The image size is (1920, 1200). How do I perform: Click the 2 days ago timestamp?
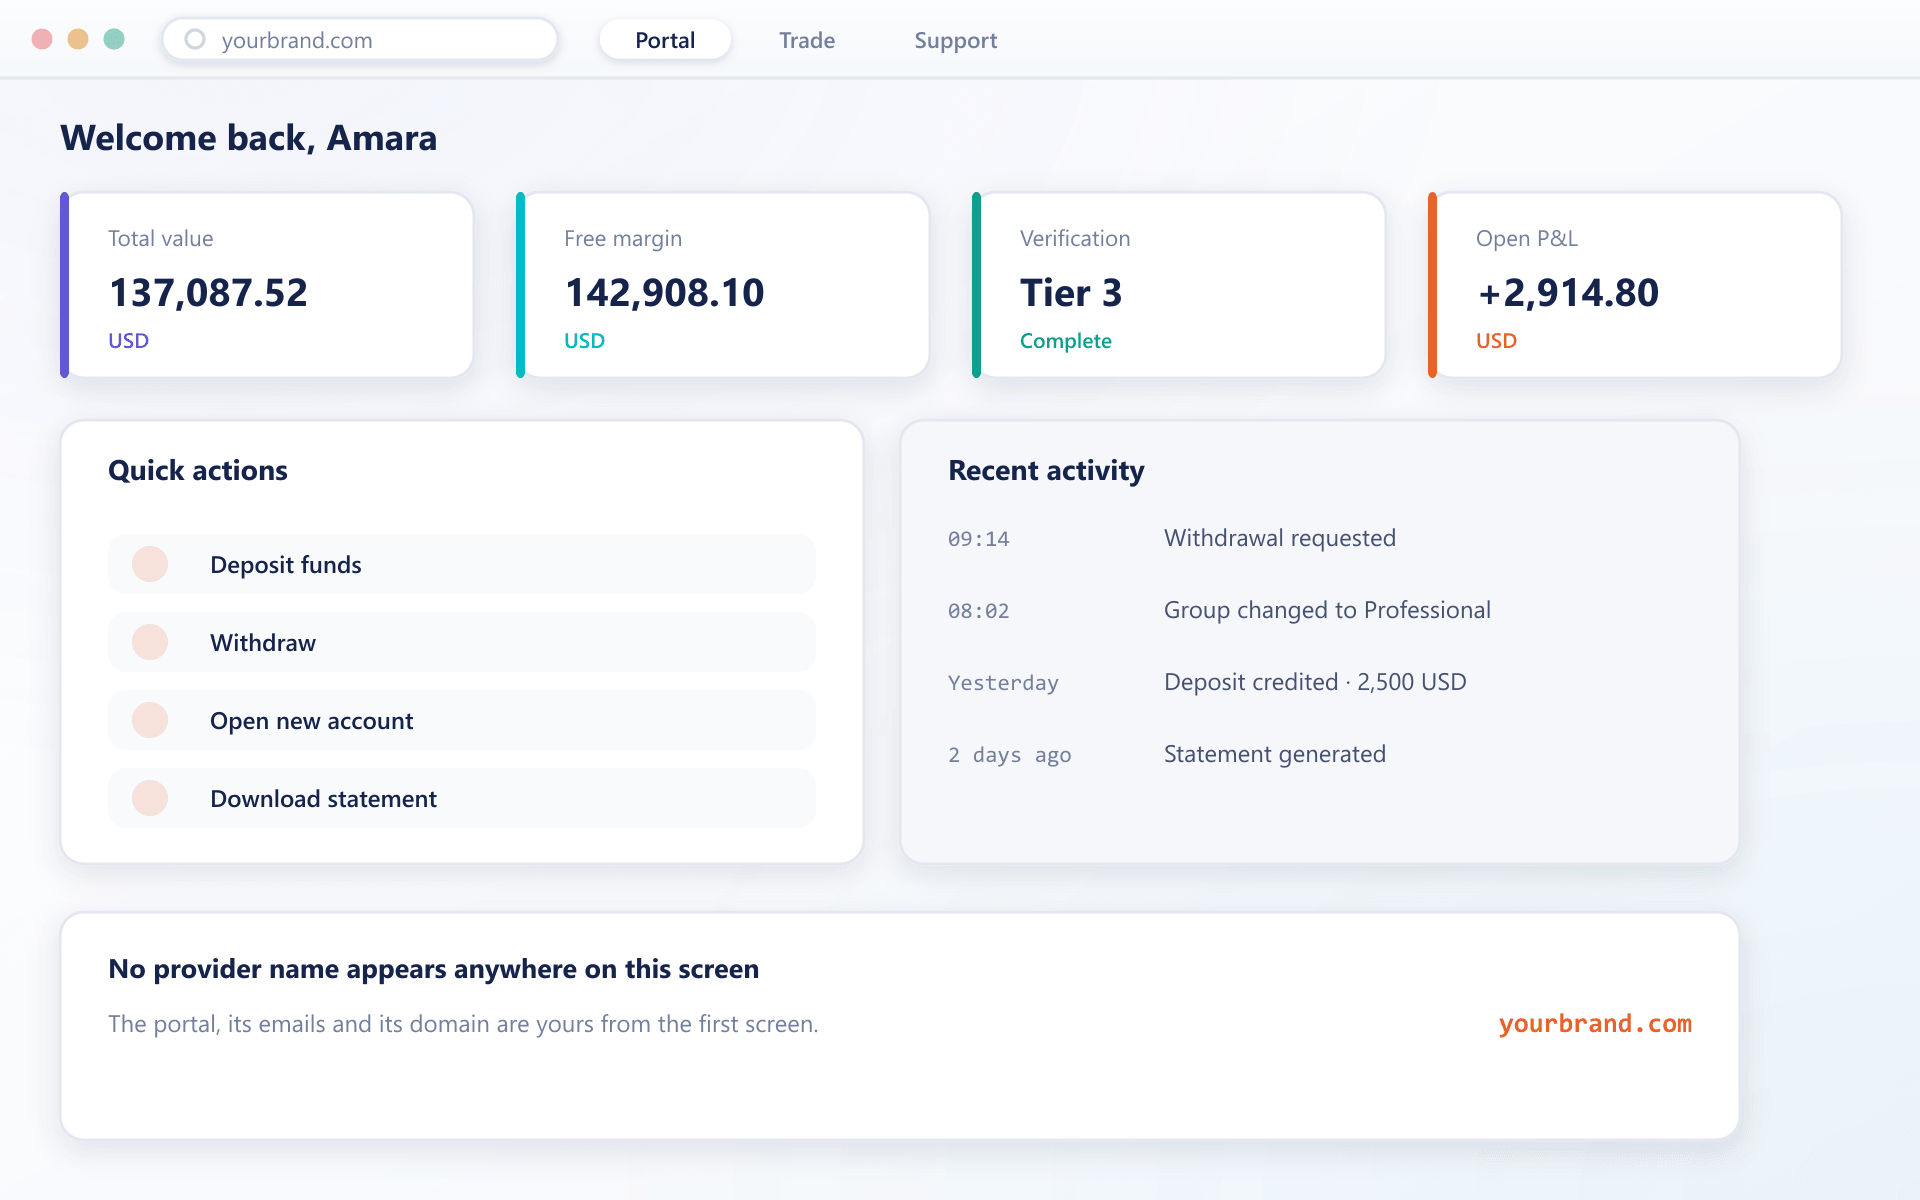pos(1009,755)
